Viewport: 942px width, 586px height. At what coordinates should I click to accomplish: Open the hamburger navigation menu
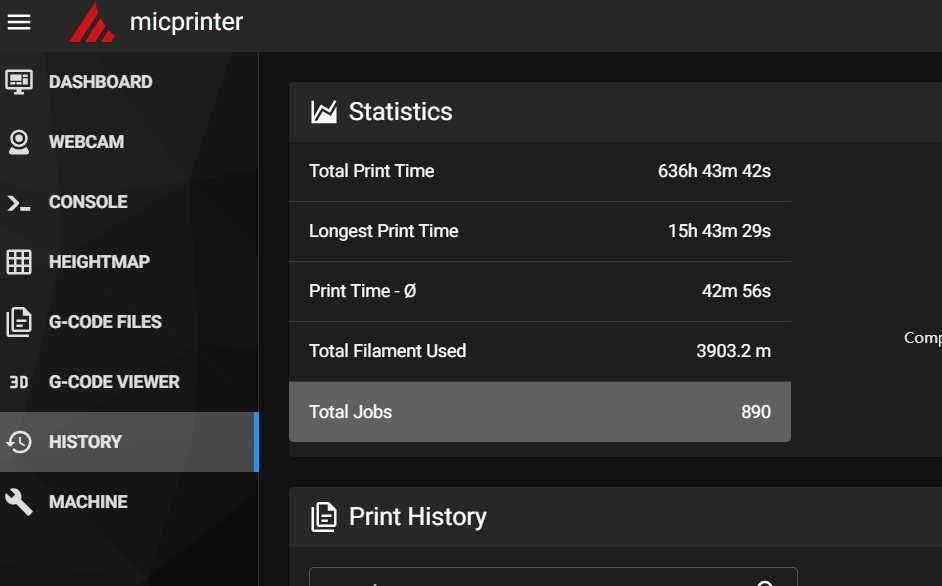(x=19, y=22)
